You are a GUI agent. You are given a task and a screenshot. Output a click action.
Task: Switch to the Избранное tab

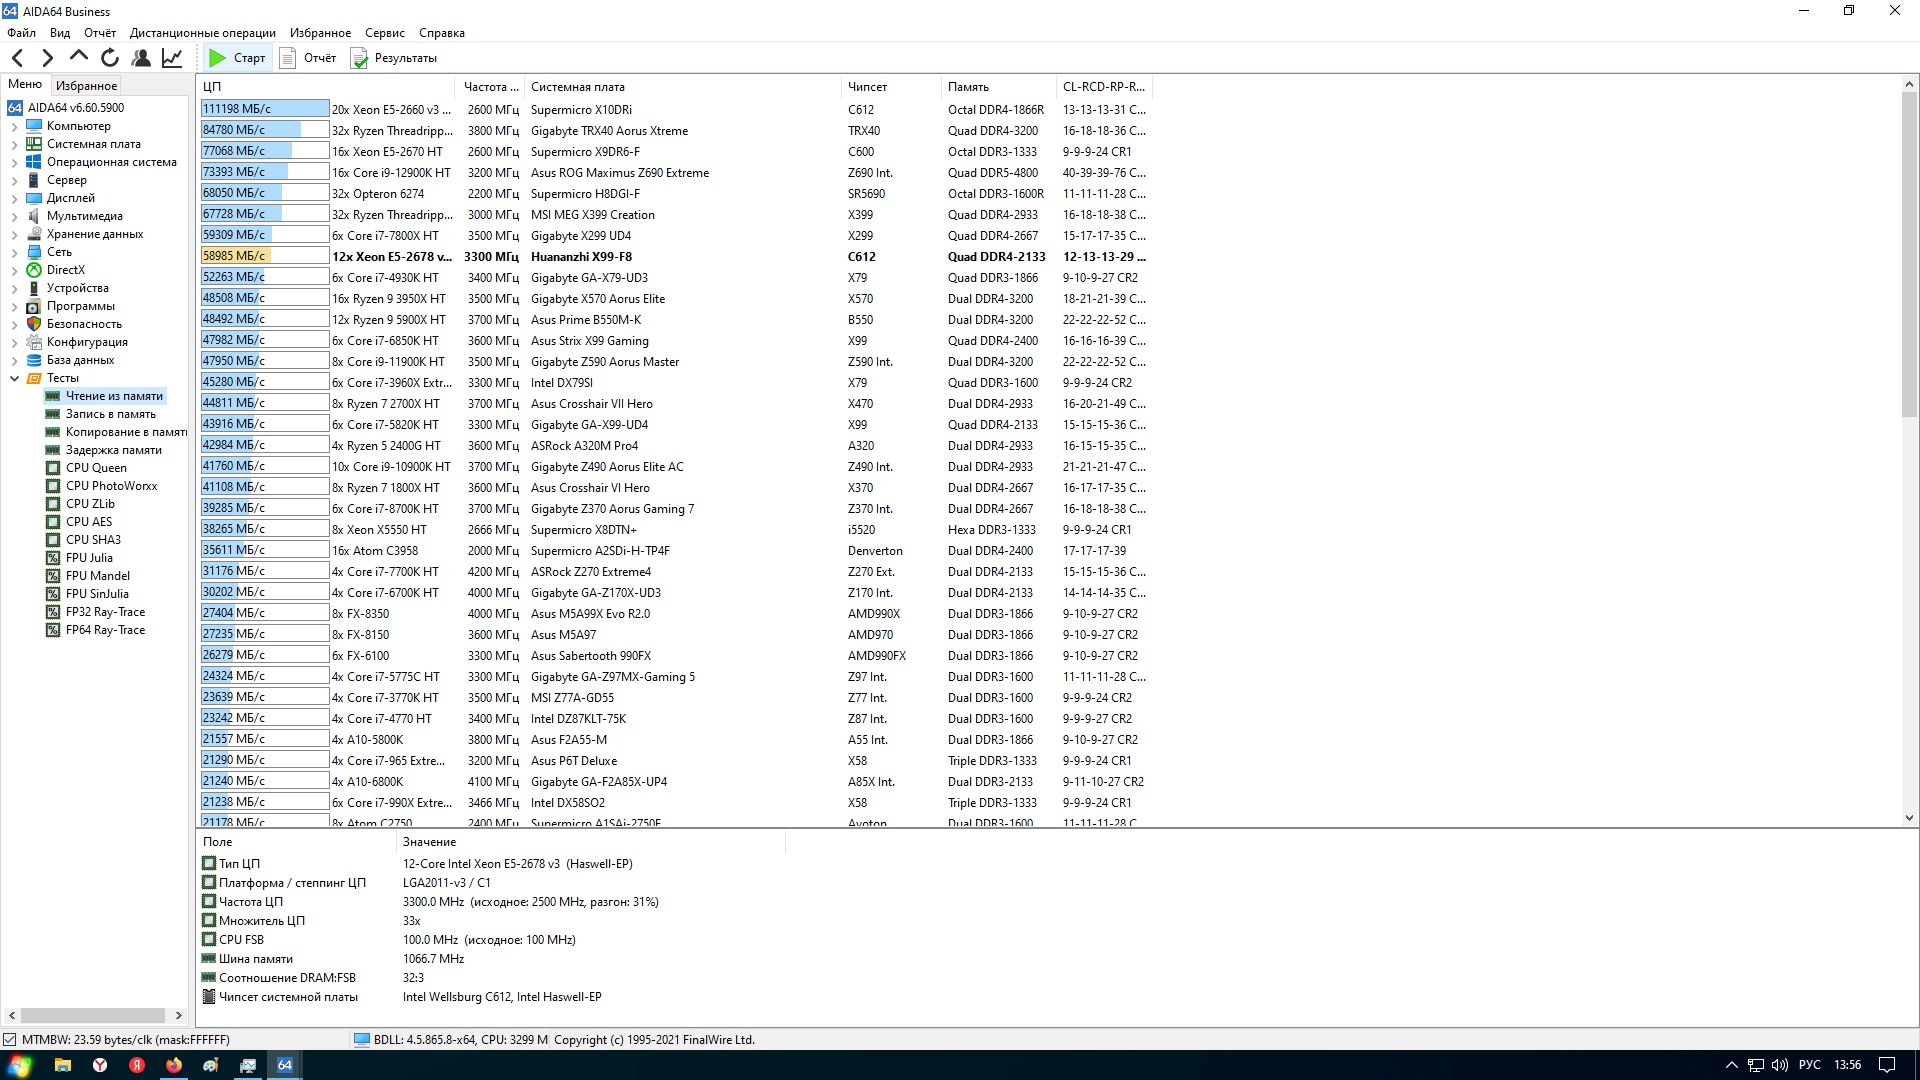86,86
